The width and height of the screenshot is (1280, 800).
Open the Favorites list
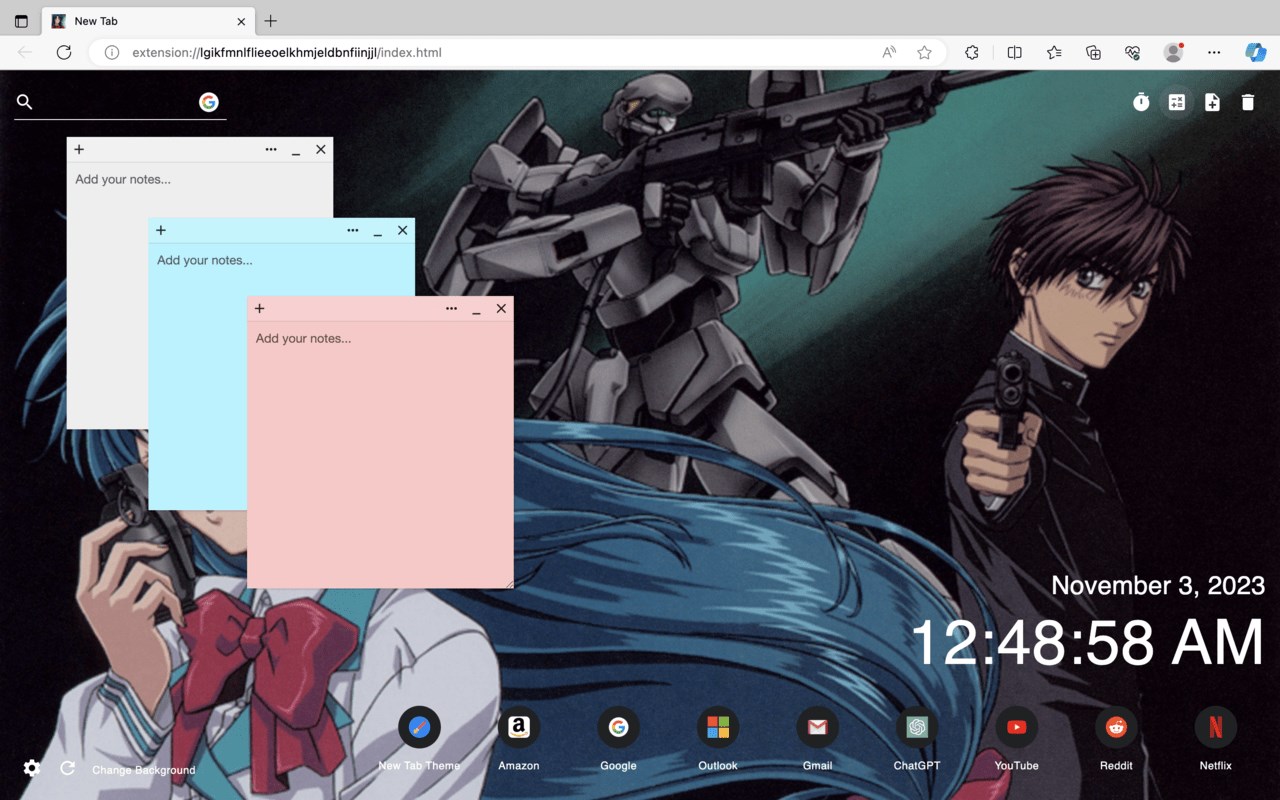1054,52
